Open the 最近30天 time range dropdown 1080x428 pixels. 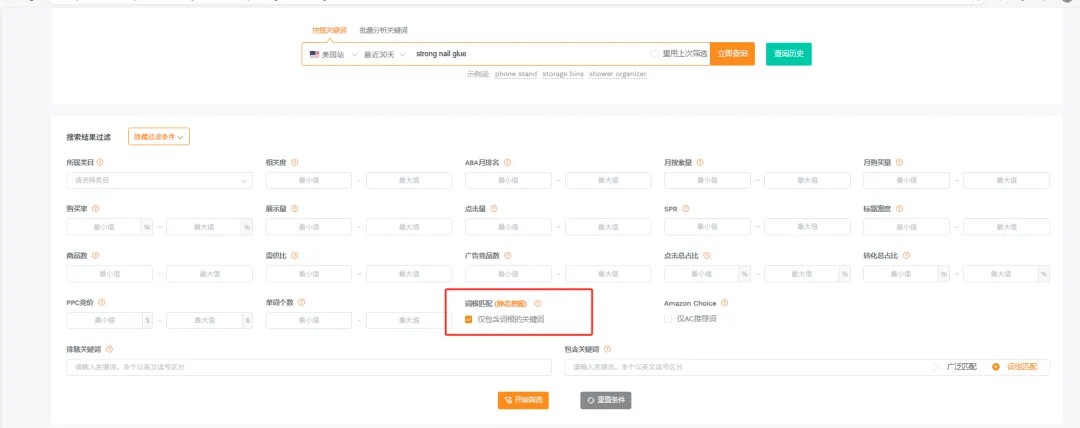[x=384, y=54]
